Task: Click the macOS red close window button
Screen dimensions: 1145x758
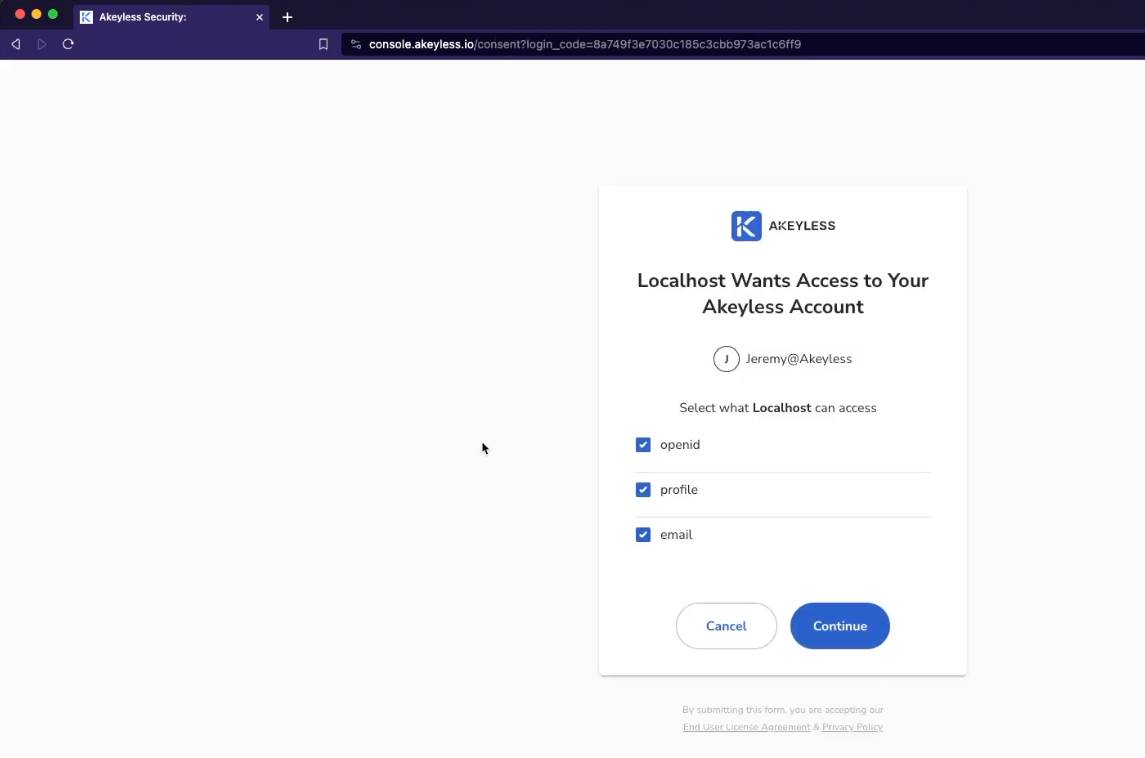Action: tap(20, 14)
